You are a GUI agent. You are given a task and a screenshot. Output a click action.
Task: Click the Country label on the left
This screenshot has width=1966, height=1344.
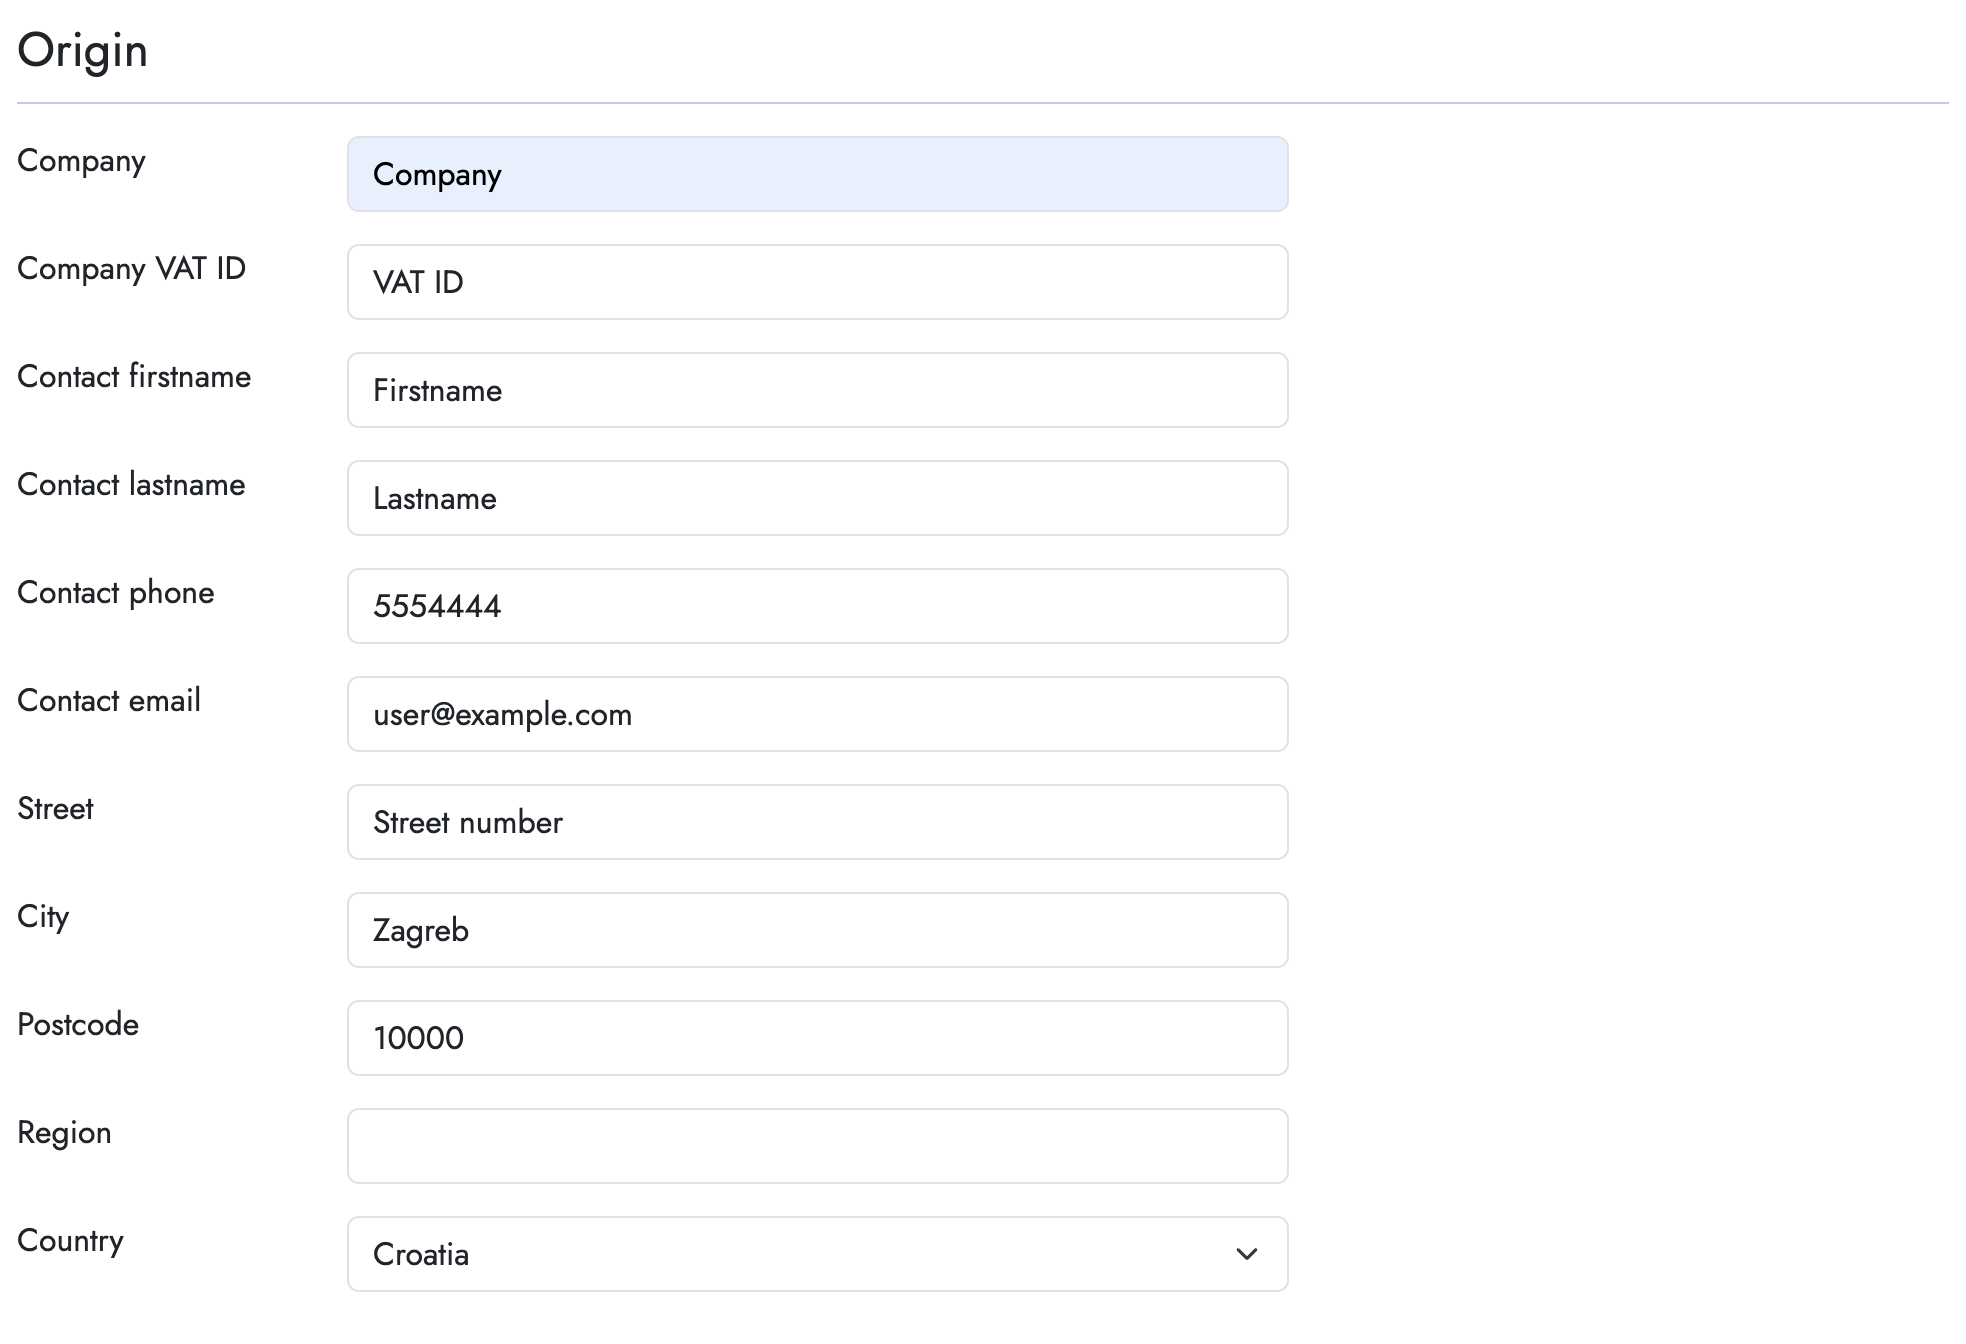tap(70, 1240)
